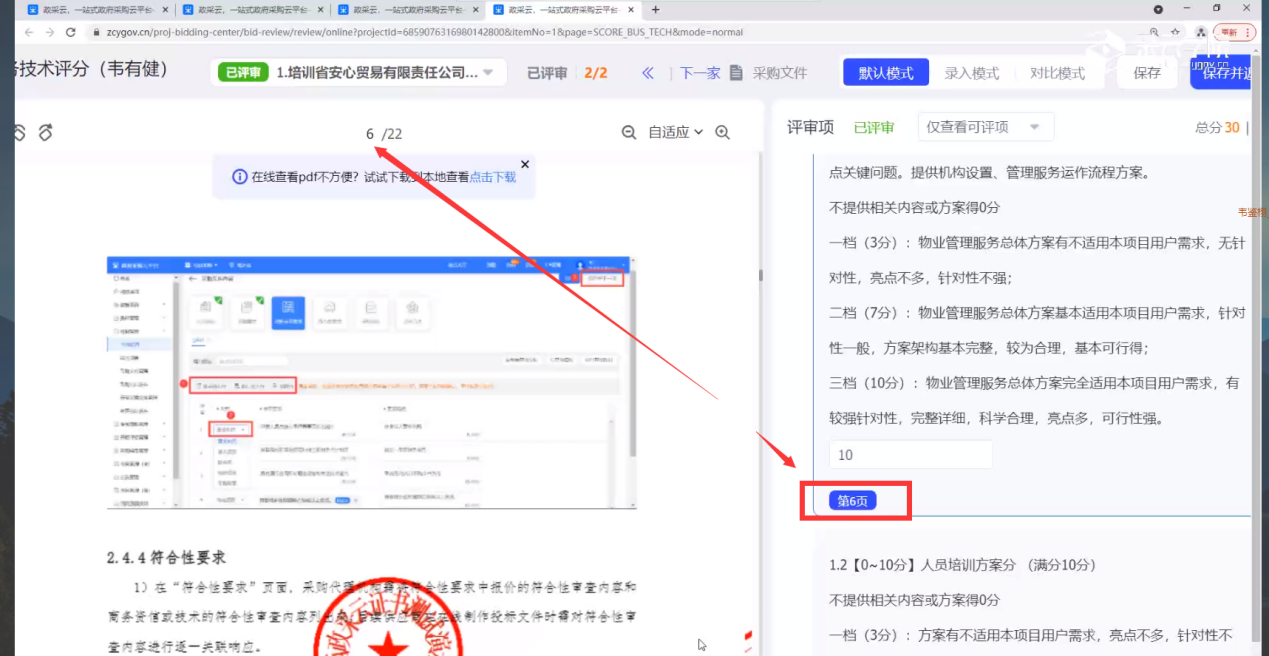The image size is (1269, 656).
Task: Expand the 自适应 zoom level dropdown
Action: tap(676, 132)
